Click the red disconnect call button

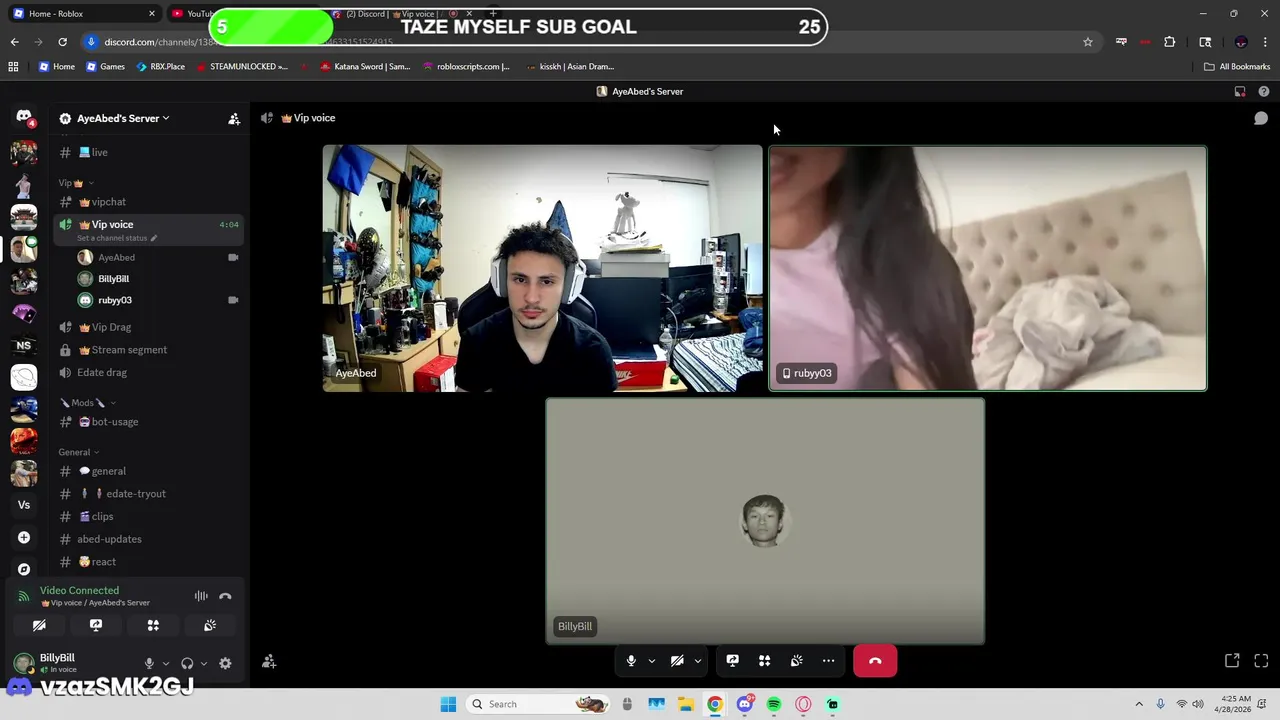[x=875, y=661]
